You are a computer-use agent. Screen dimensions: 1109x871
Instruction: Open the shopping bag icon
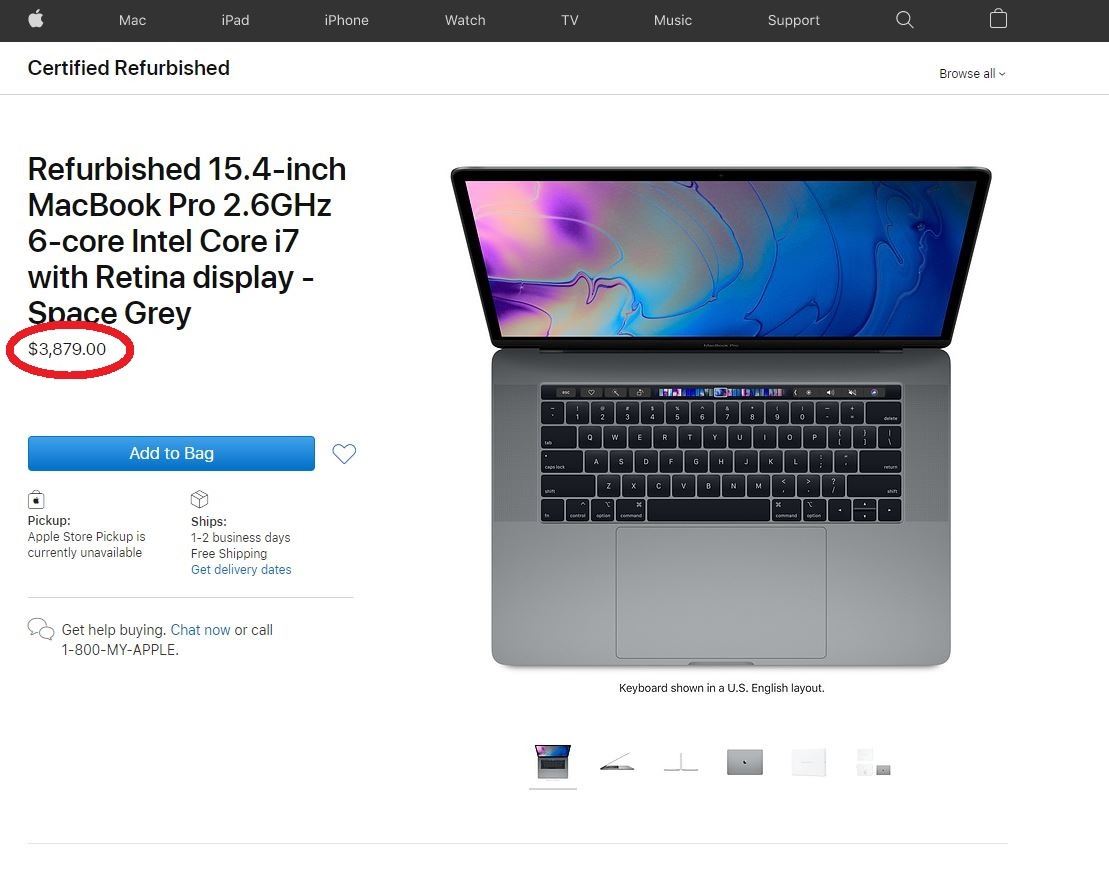tap(998, 18)
